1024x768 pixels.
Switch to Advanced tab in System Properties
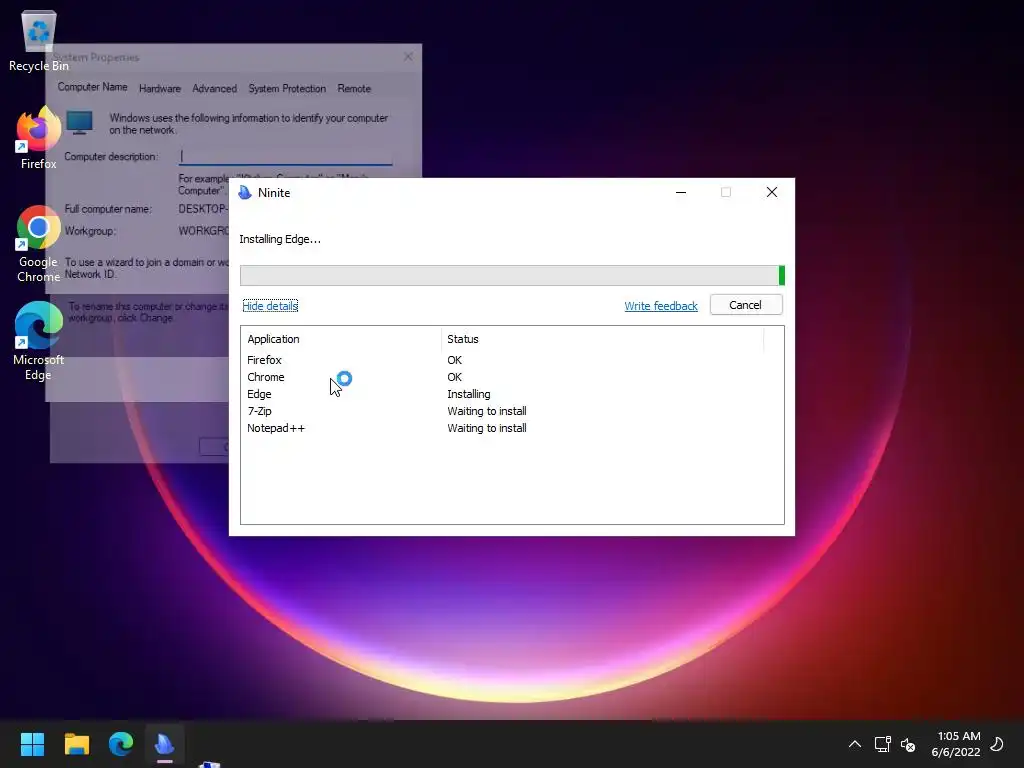[214, 88]
